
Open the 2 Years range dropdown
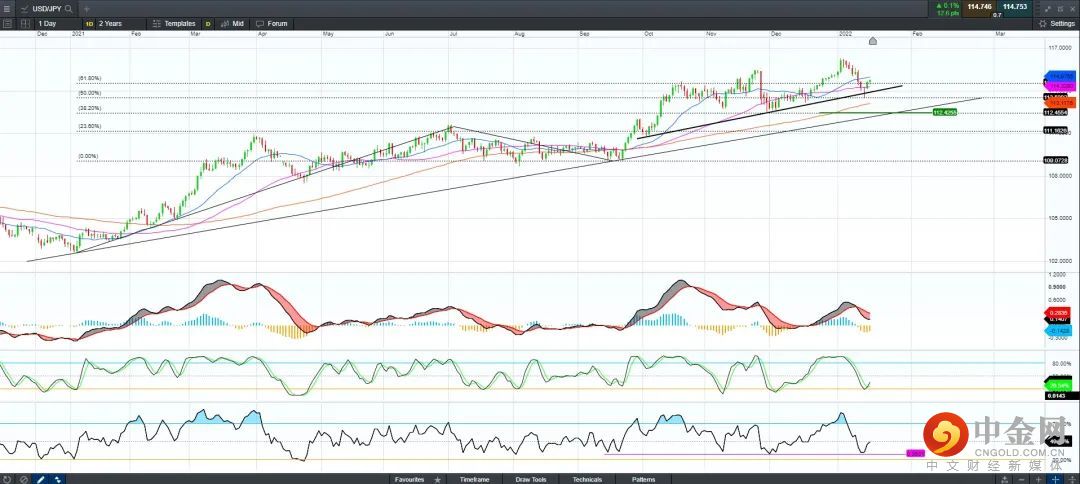[x=109, y=23]
